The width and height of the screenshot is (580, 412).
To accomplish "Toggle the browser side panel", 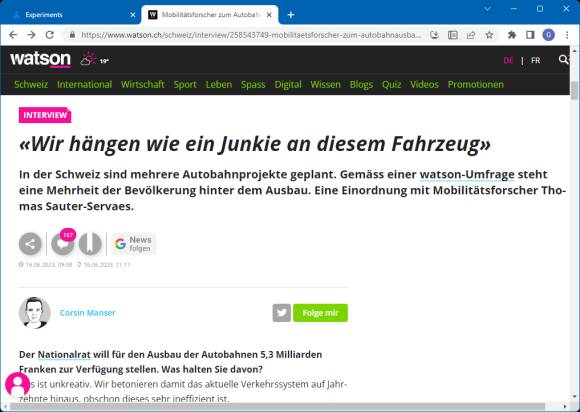I will click(x=530, y=35).
